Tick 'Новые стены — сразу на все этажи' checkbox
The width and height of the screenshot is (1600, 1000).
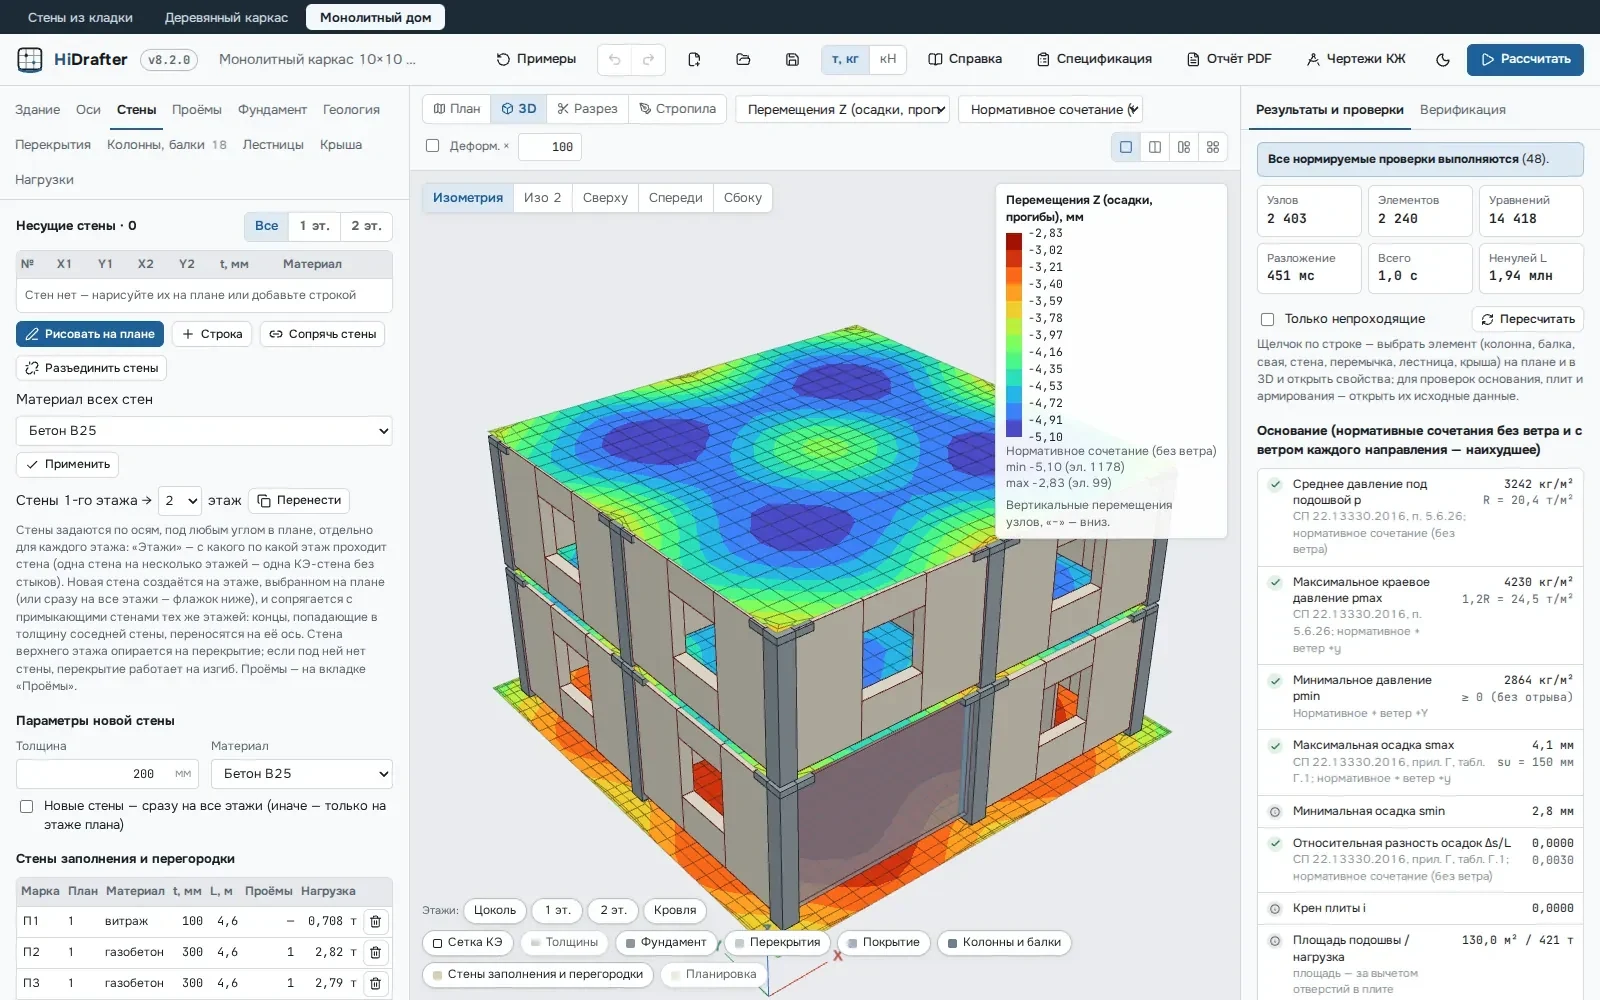[x=27, y=807]
